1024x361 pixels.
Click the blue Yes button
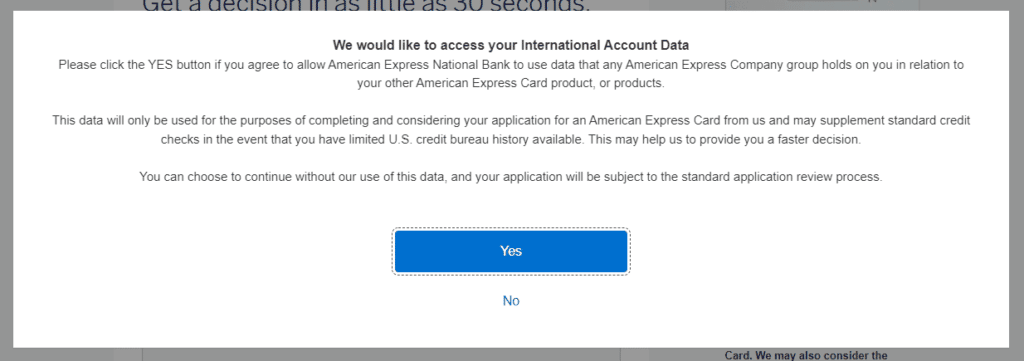[x=511, y=251]
